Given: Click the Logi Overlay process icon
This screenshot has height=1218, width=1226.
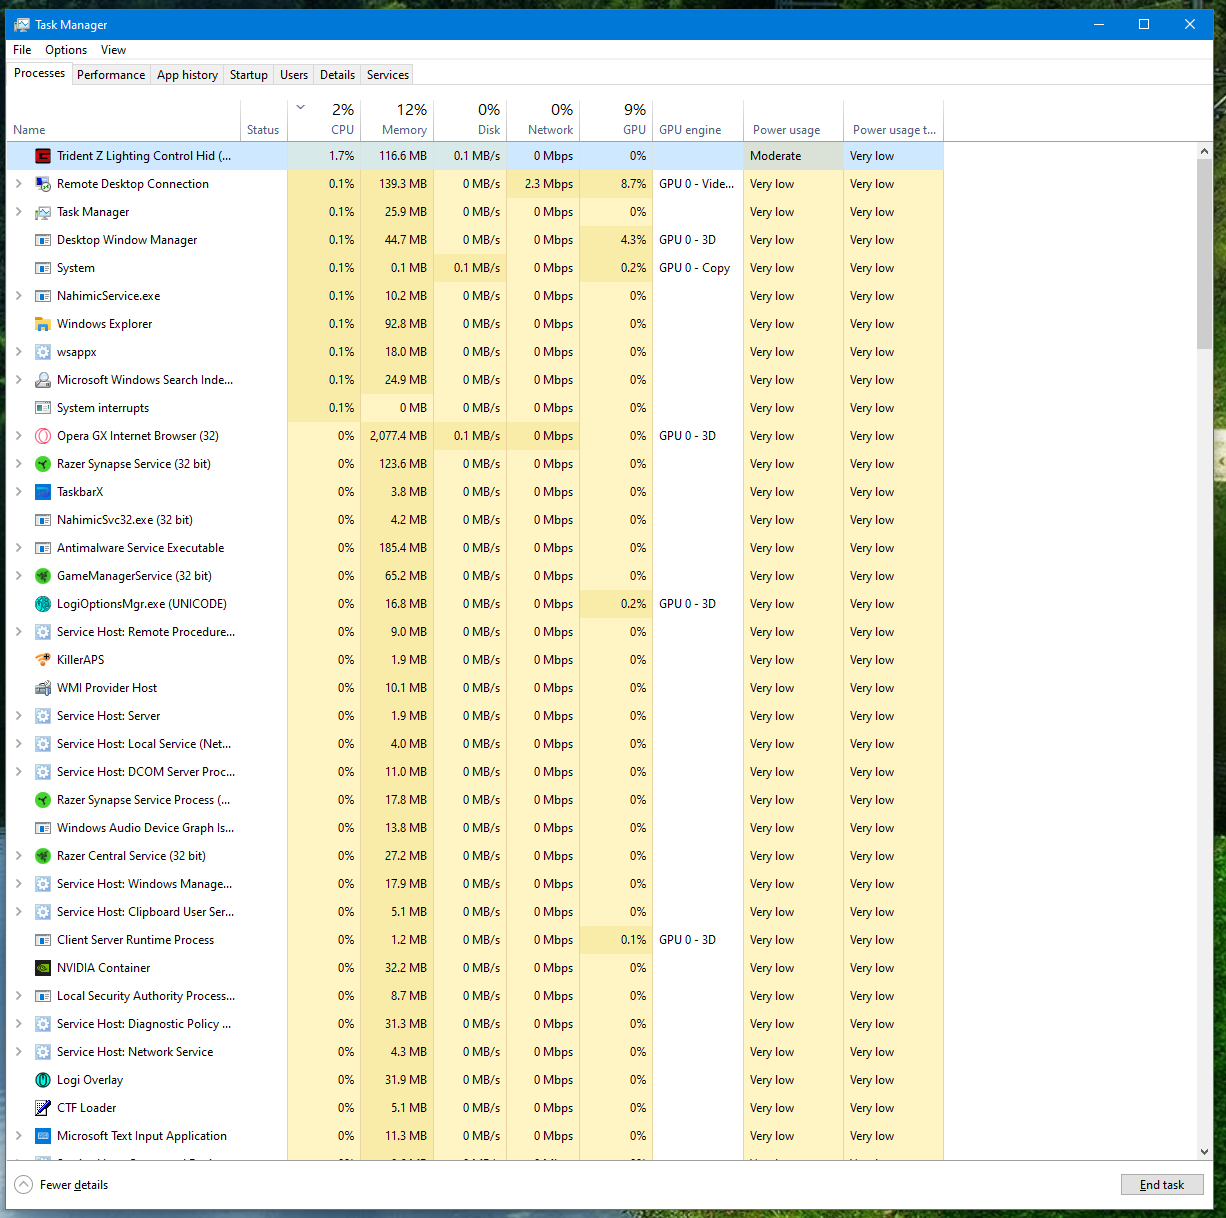Looking at the screenshot, I should click(x=43, y=1080).
